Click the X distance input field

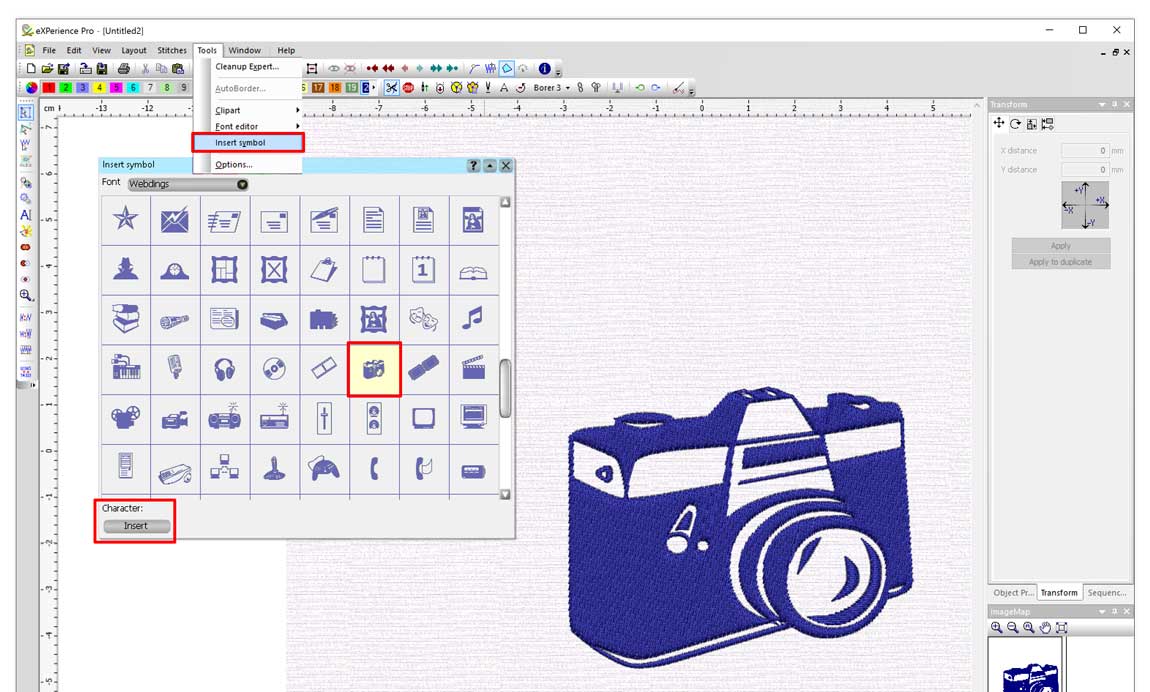point(1085,150)
